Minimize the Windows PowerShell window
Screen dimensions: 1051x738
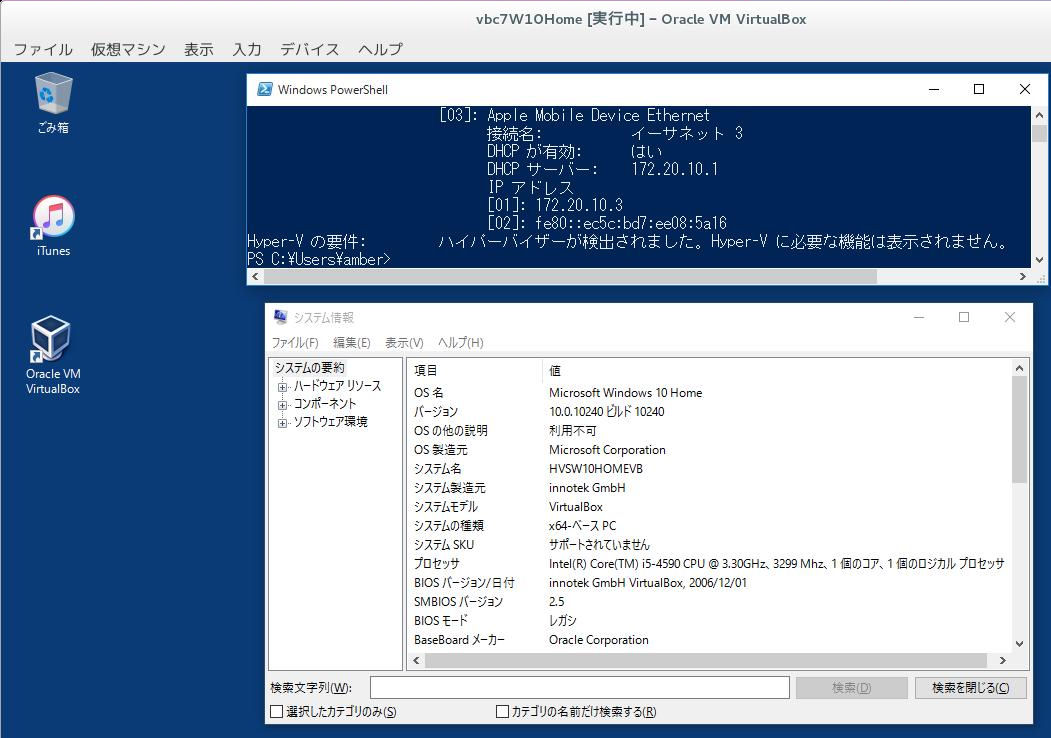tap(934, 89)
